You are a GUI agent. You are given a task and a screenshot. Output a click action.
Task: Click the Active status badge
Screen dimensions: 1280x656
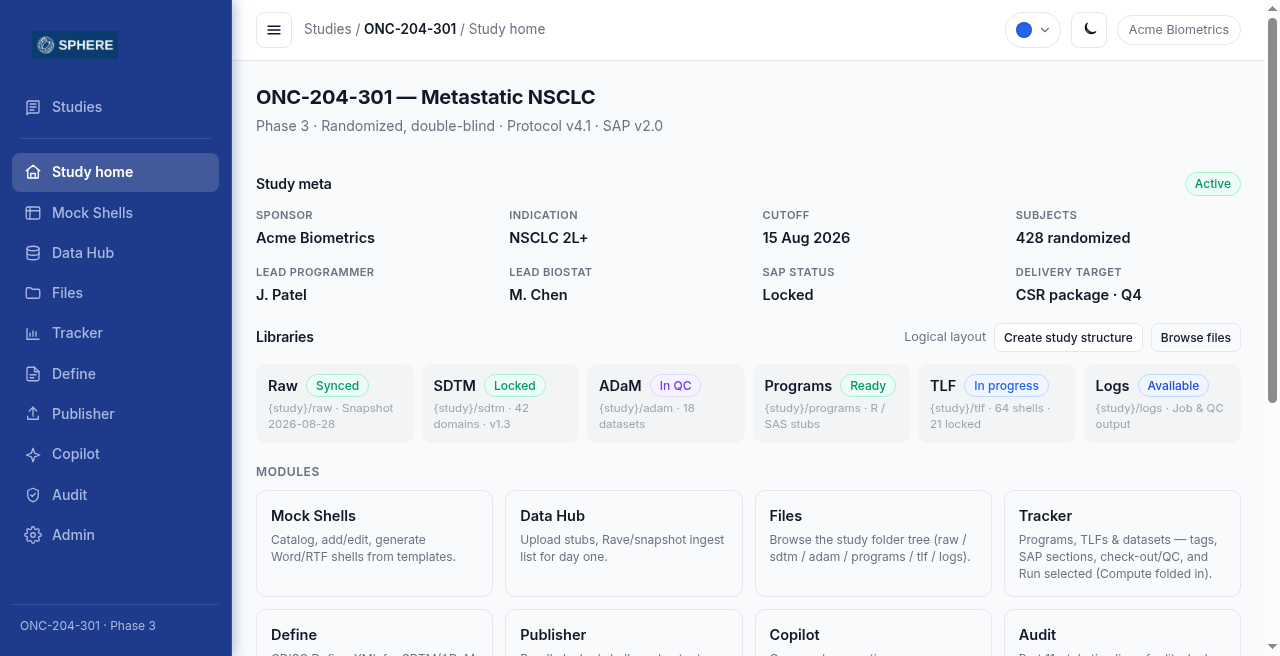tap(1213, 184)
